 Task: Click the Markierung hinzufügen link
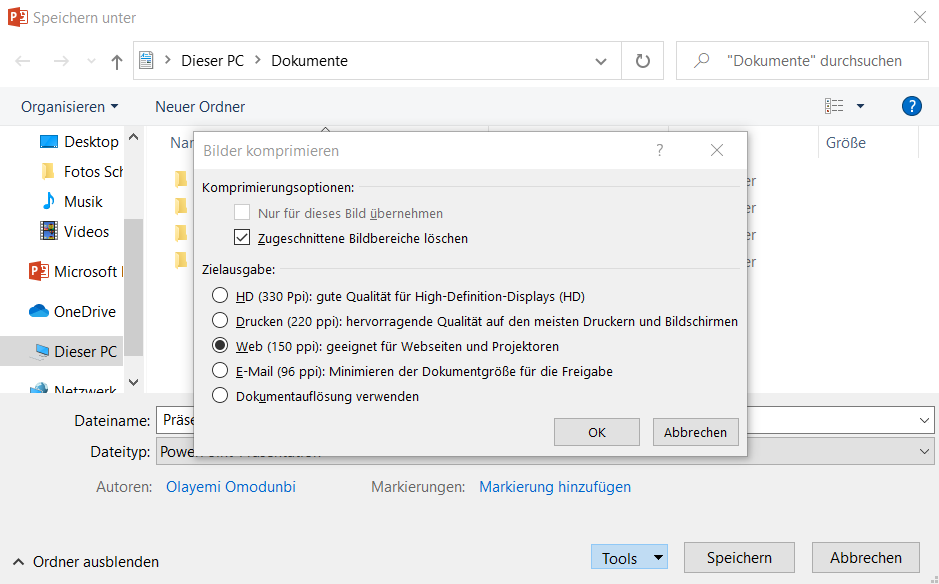pos(555,487)
